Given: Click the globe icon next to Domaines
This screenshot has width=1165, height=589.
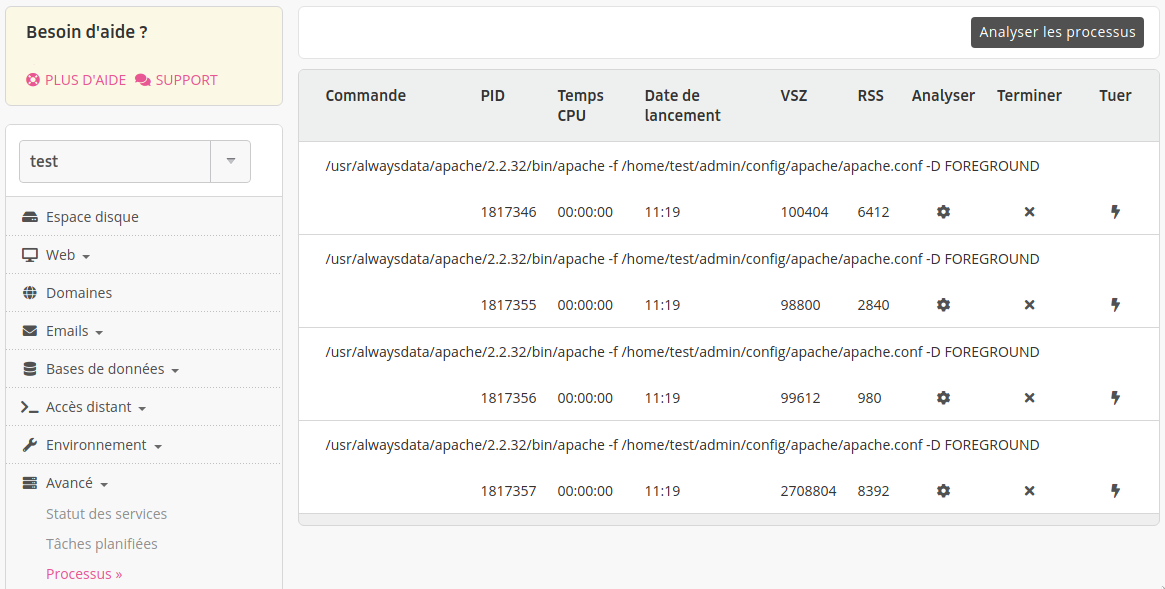Looking at the screenshot, I should pyautogui.click(x=30, y=292).
